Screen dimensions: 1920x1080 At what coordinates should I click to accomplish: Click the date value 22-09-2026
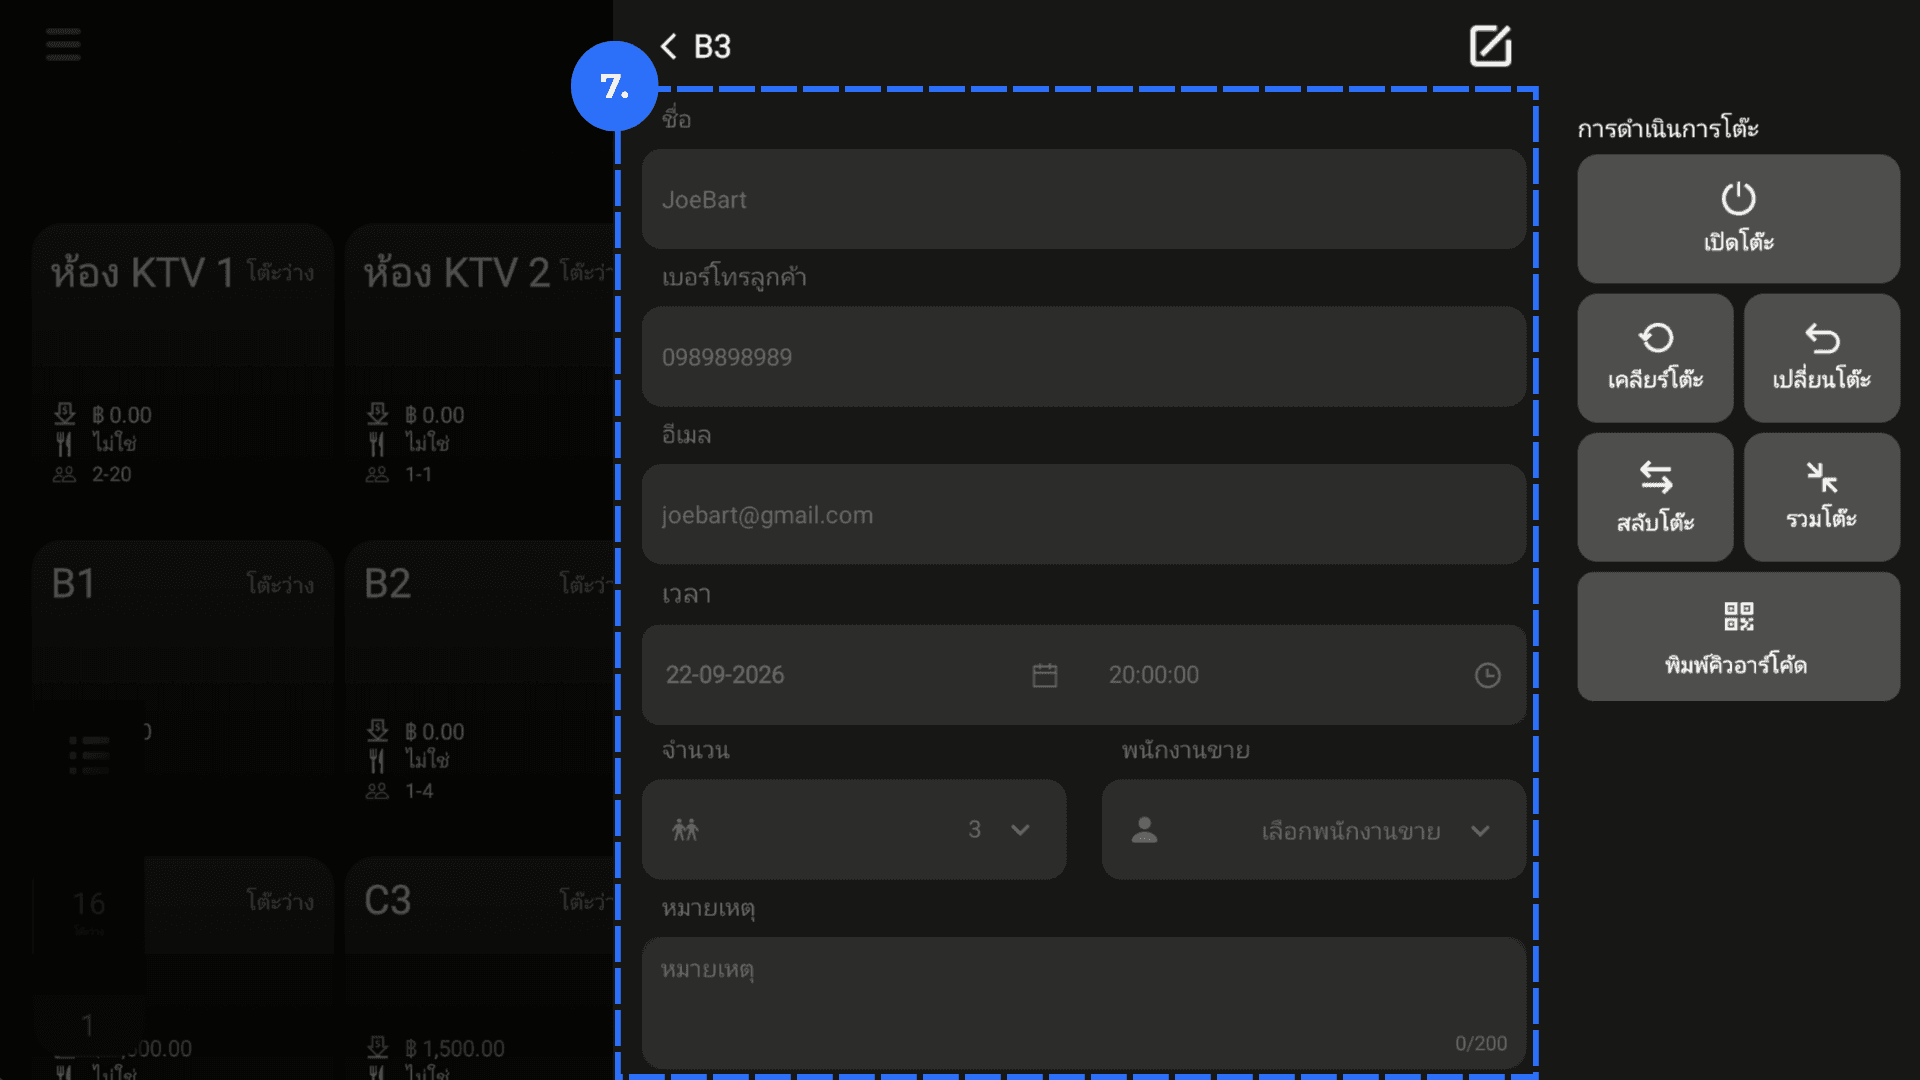click(x=725, y=675)
